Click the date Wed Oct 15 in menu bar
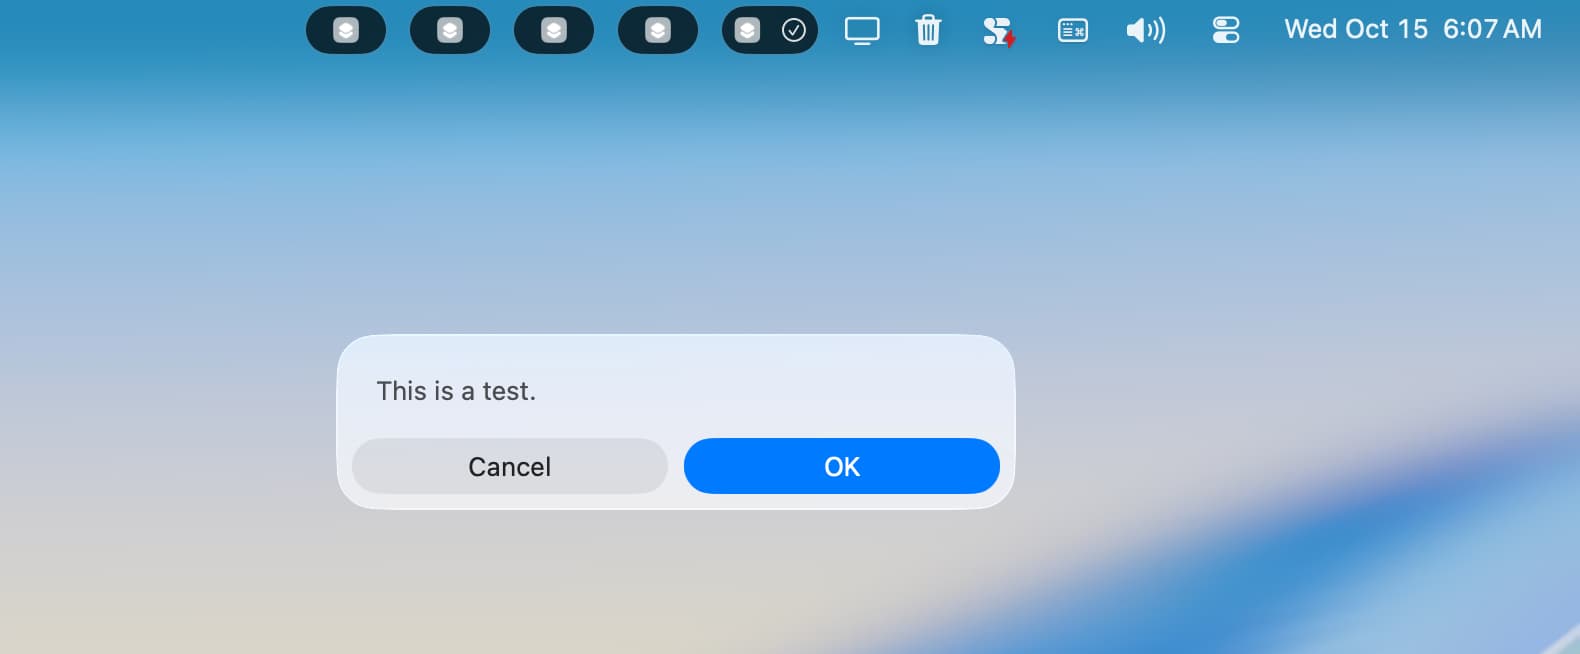1580x654 pixels. tap(1356, 29)
